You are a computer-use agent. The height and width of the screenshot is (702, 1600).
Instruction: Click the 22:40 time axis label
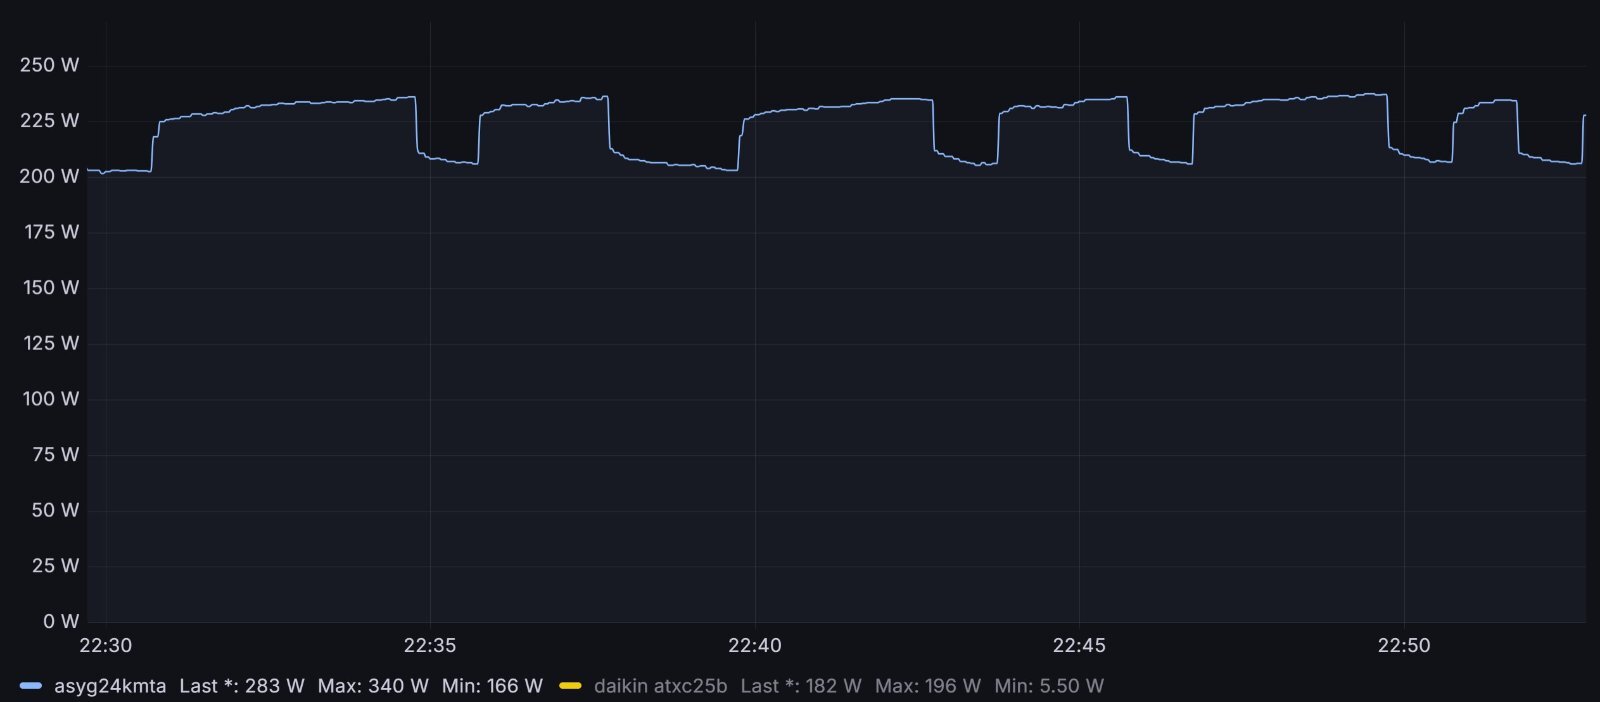(755, 646)
